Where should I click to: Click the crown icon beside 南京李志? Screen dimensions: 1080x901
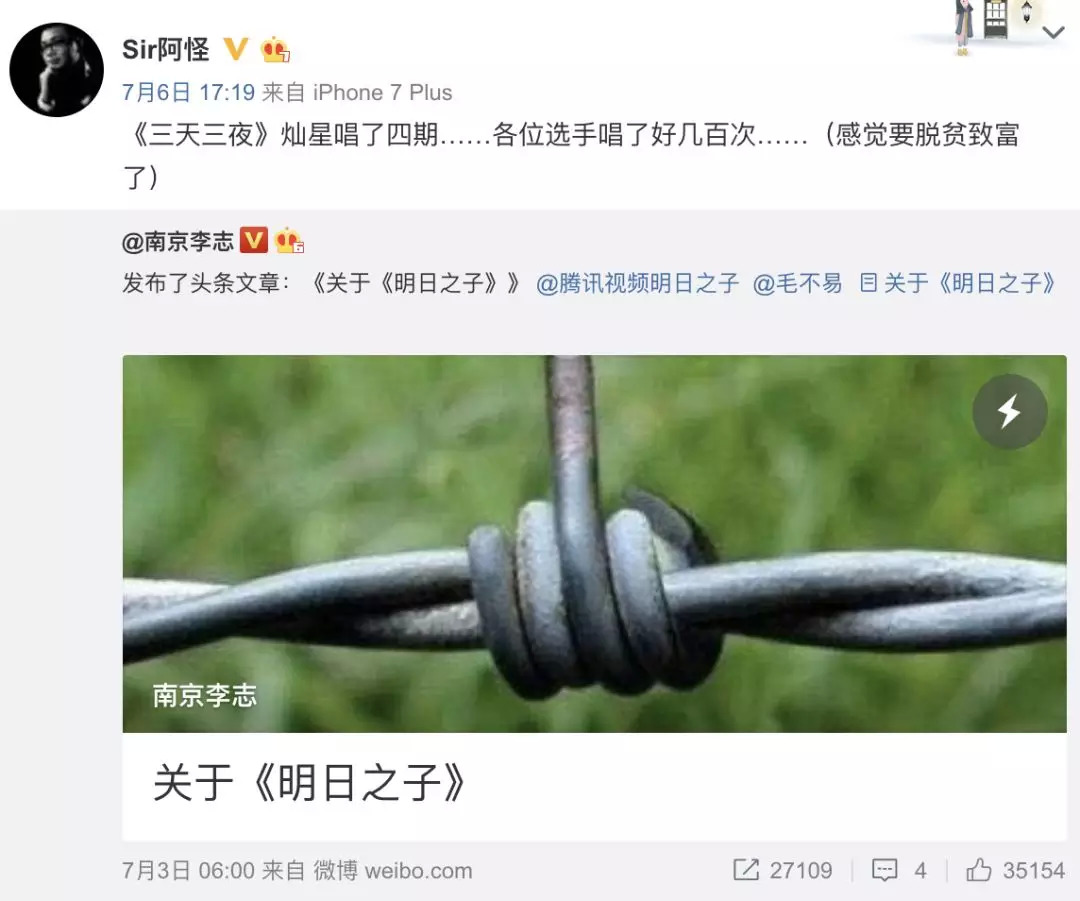(x=289, y=240)
